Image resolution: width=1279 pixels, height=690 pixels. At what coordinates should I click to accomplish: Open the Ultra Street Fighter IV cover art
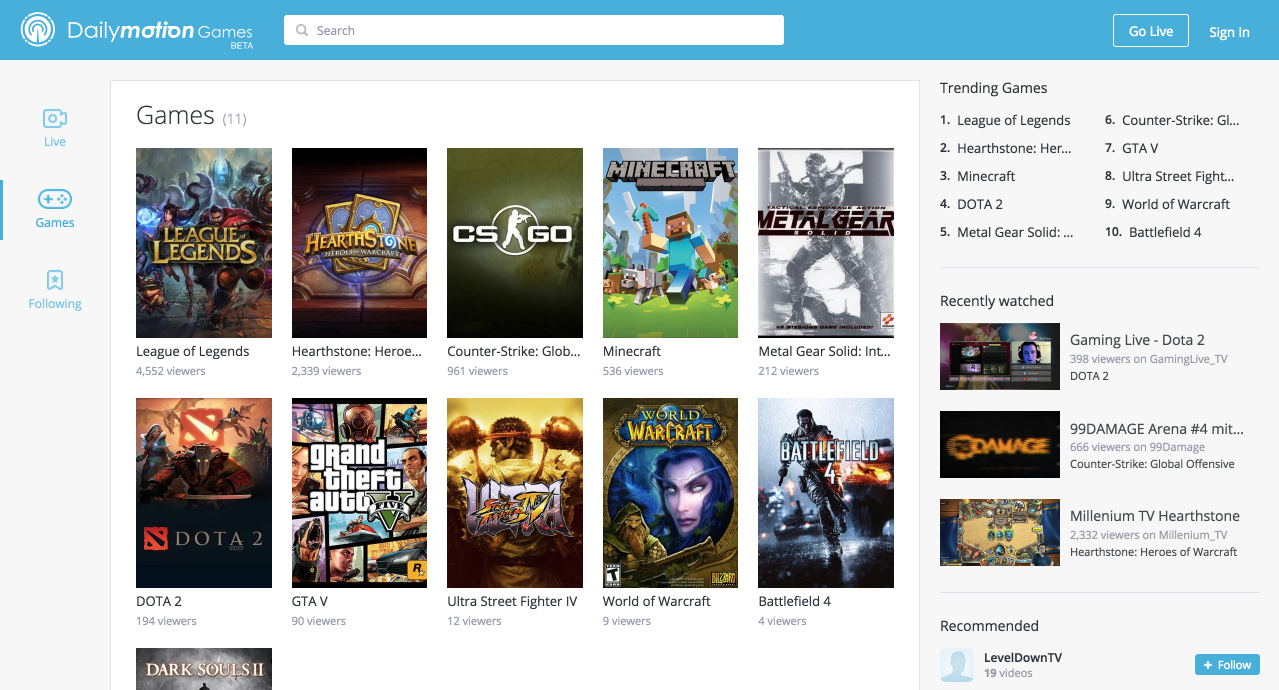point(515,493)
